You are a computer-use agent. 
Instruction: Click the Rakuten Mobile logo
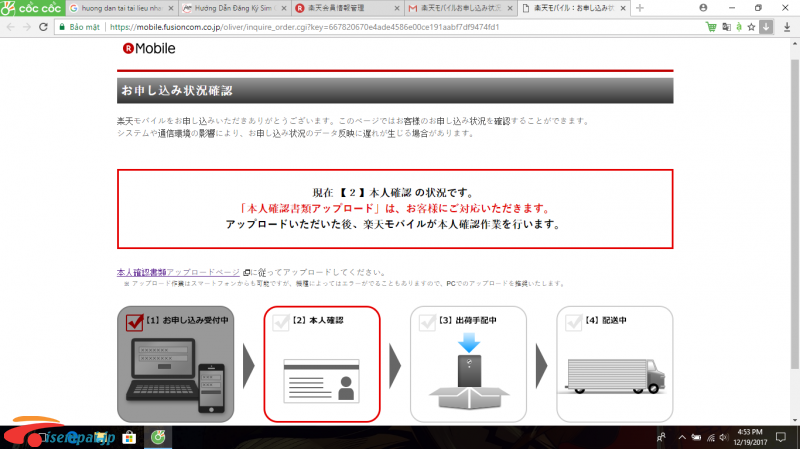149,48
